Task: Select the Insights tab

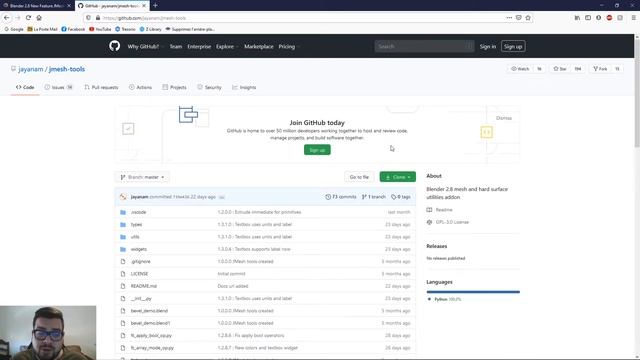Action: click(244, 87)
